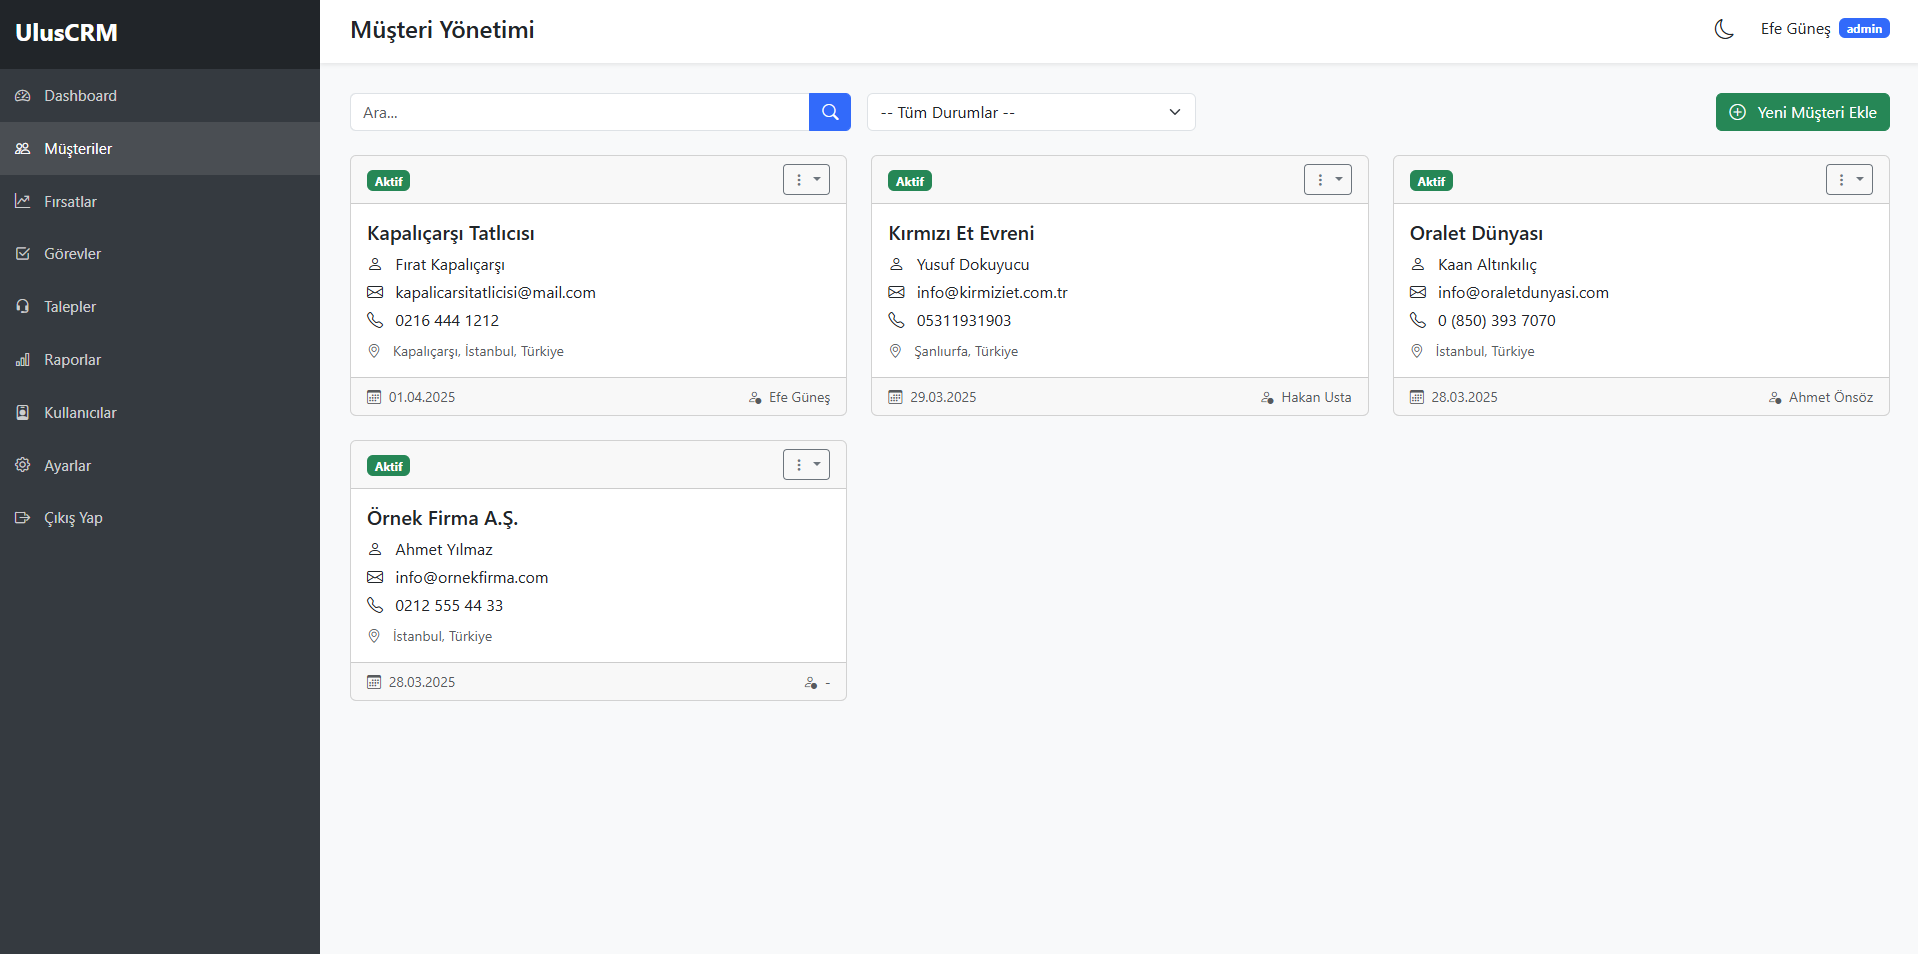The height and width of the screenshot is (954, 1918).
Task: Open Fırsatlar from the sidebar
Action: (x=70, y=202)
